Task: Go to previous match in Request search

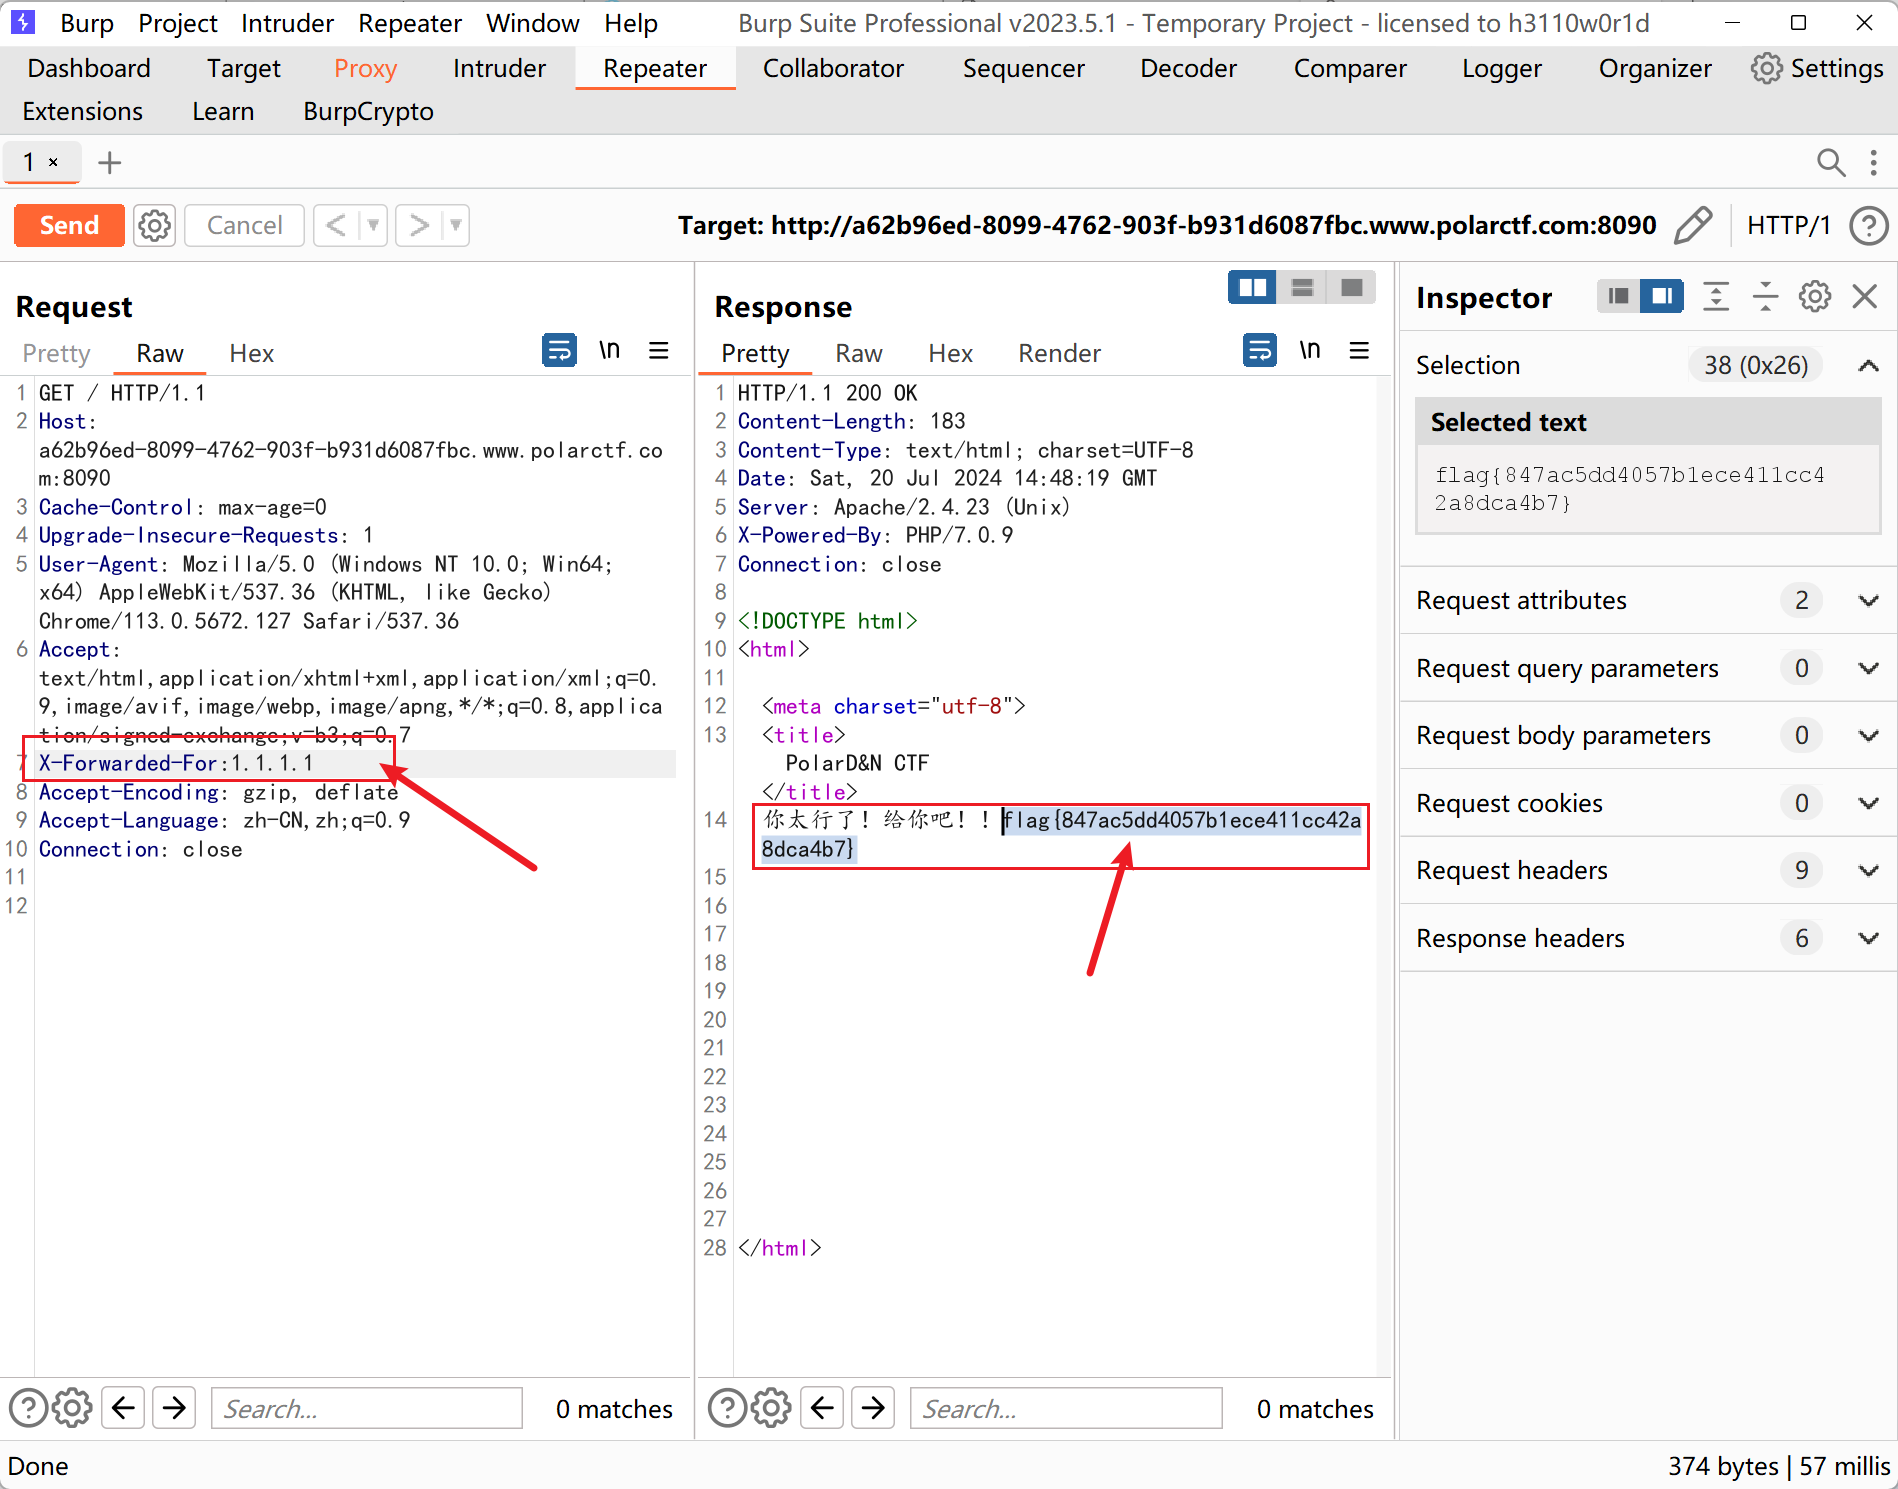Action: [x=124, y=1408]
